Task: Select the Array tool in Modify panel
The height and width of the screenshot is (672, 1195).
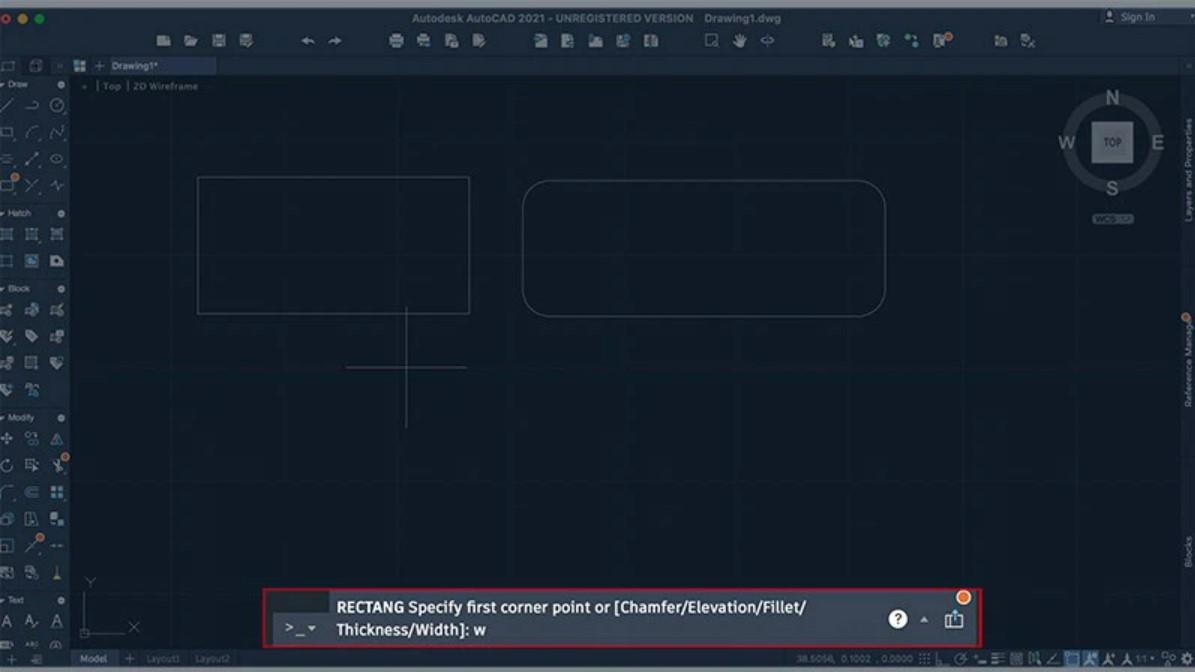Action: pos(57,492)
